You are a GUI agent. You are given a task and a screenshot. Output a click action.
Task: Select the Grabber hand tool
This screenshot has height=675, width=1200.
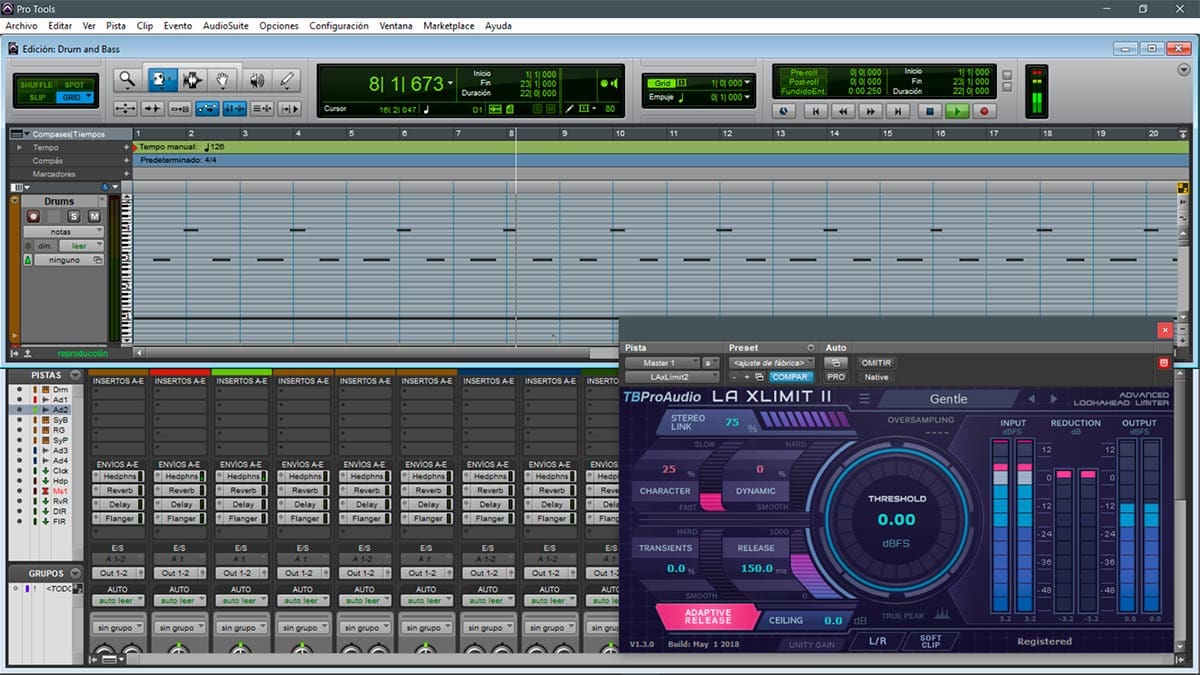point(223,80)
